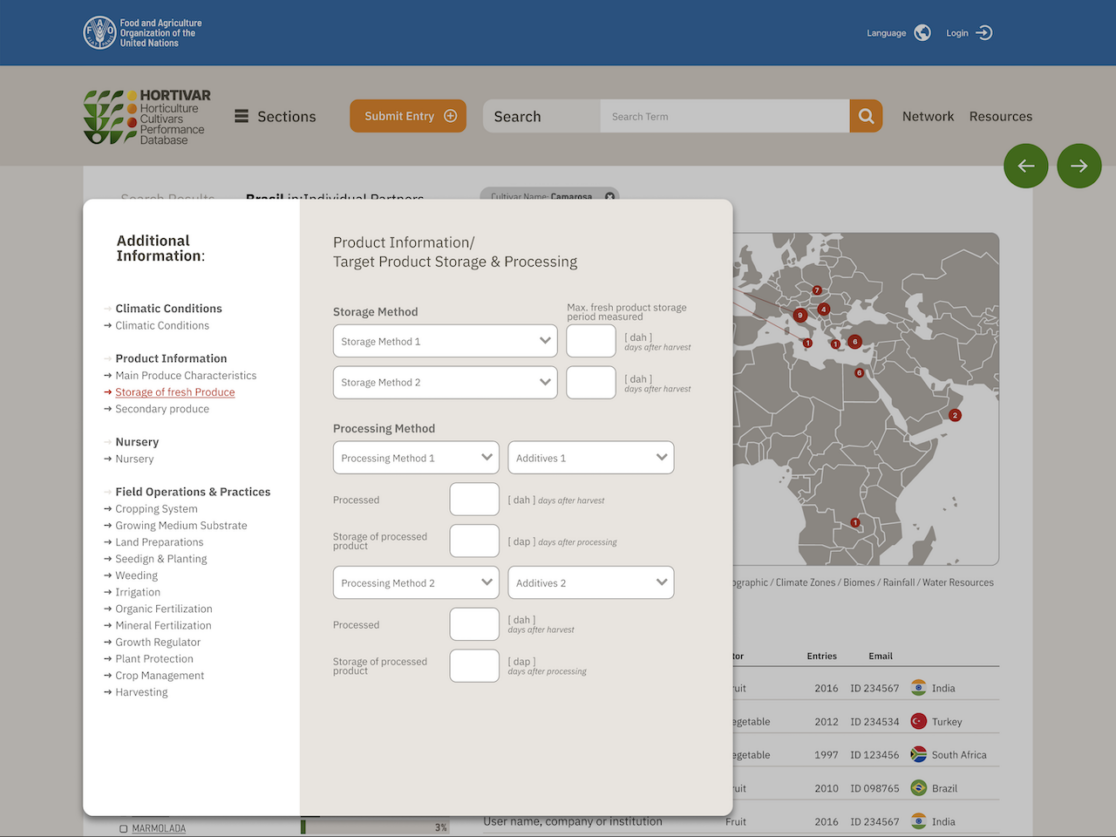Select Irrigation in the sidebar list

pyautogui.click(x=137, y=592)
